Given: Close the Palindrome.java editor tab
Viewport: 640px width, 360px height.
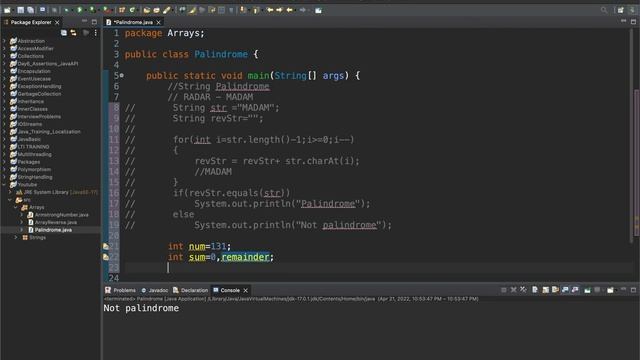Looking at the screenshot, I should [159, 22].
